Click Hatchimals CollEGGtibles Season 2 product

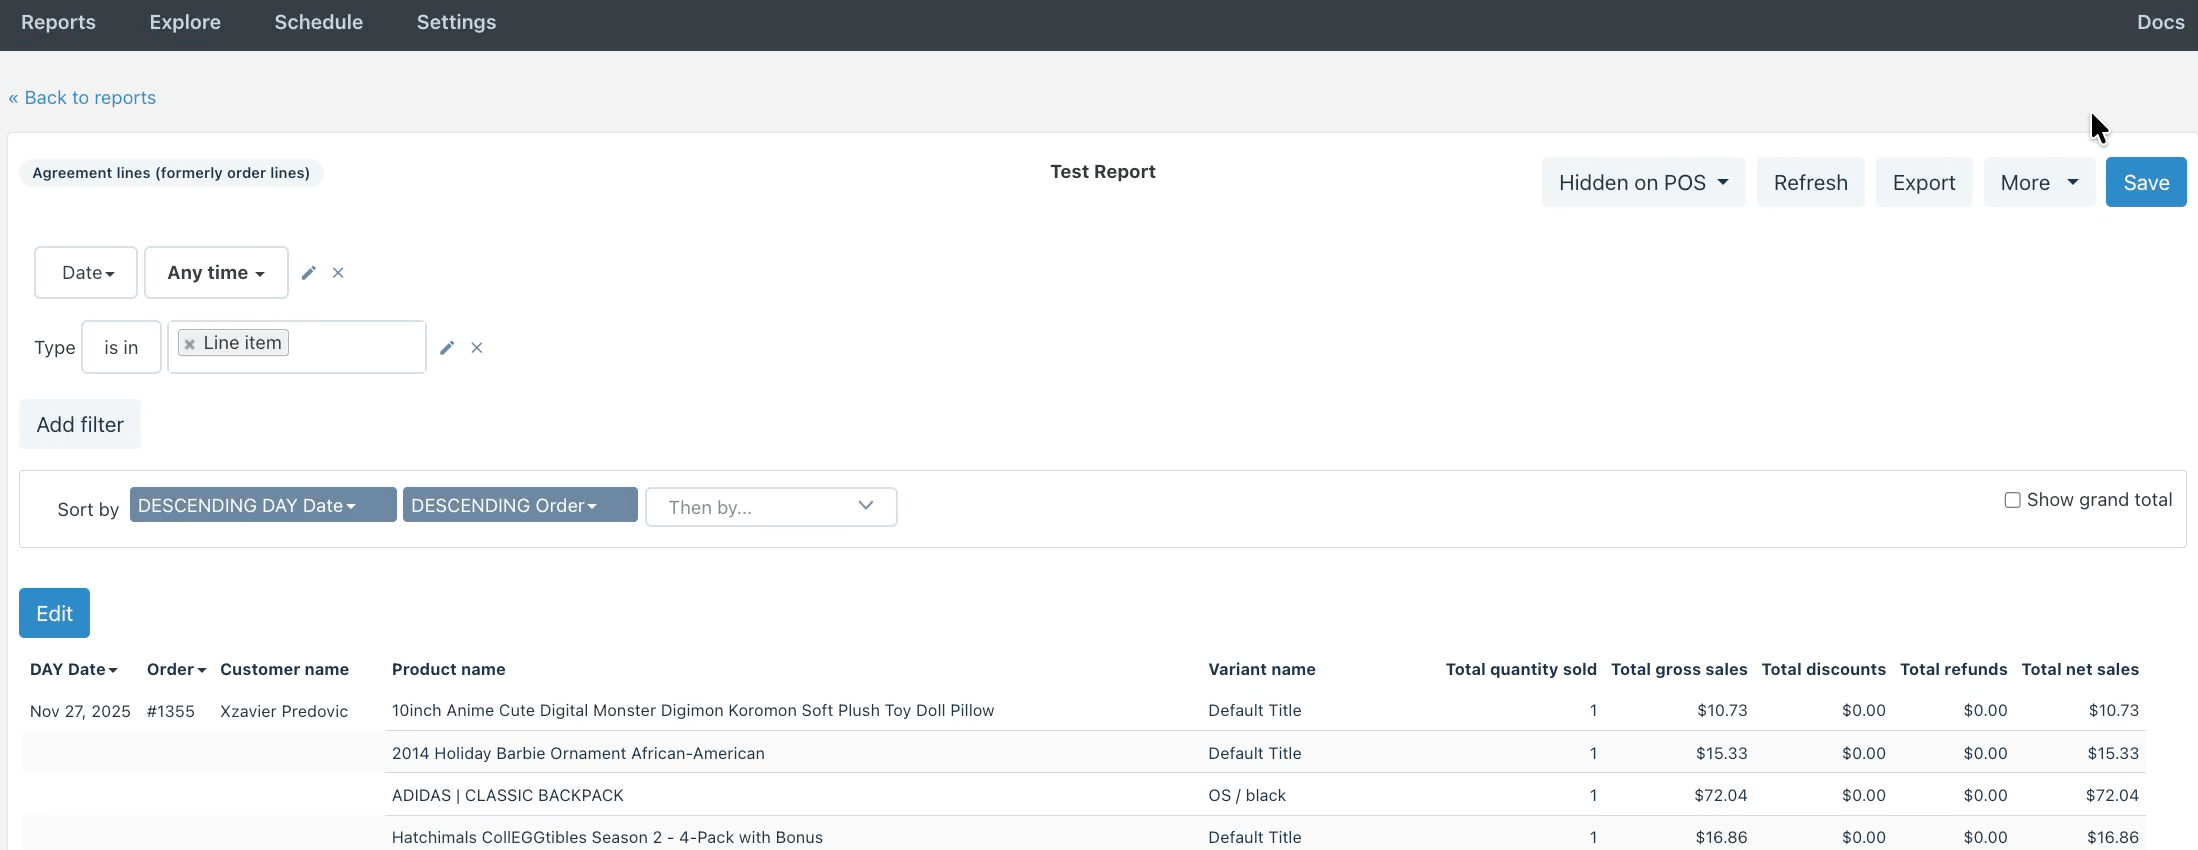(x=607, y=838)
